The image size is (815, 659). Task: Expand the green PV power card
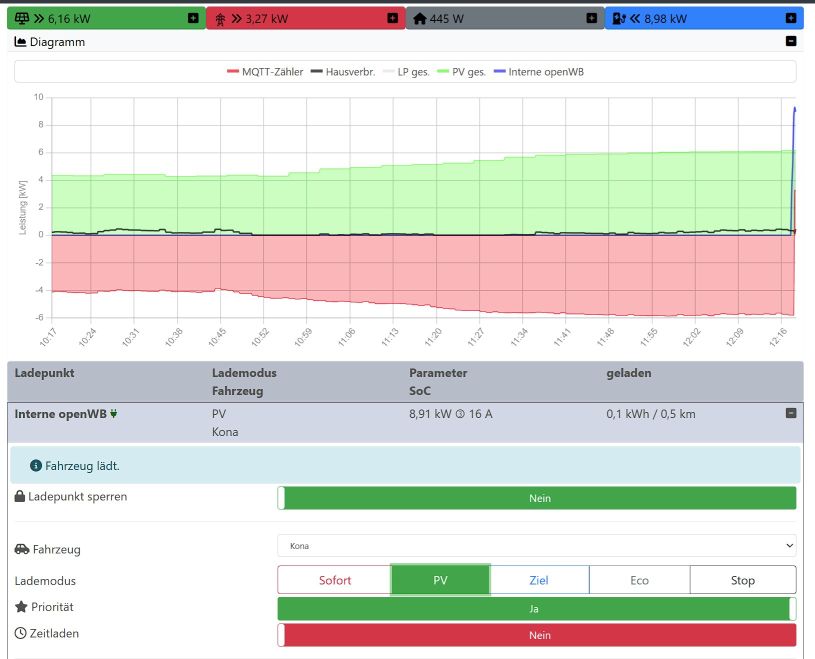pos(192,18)
